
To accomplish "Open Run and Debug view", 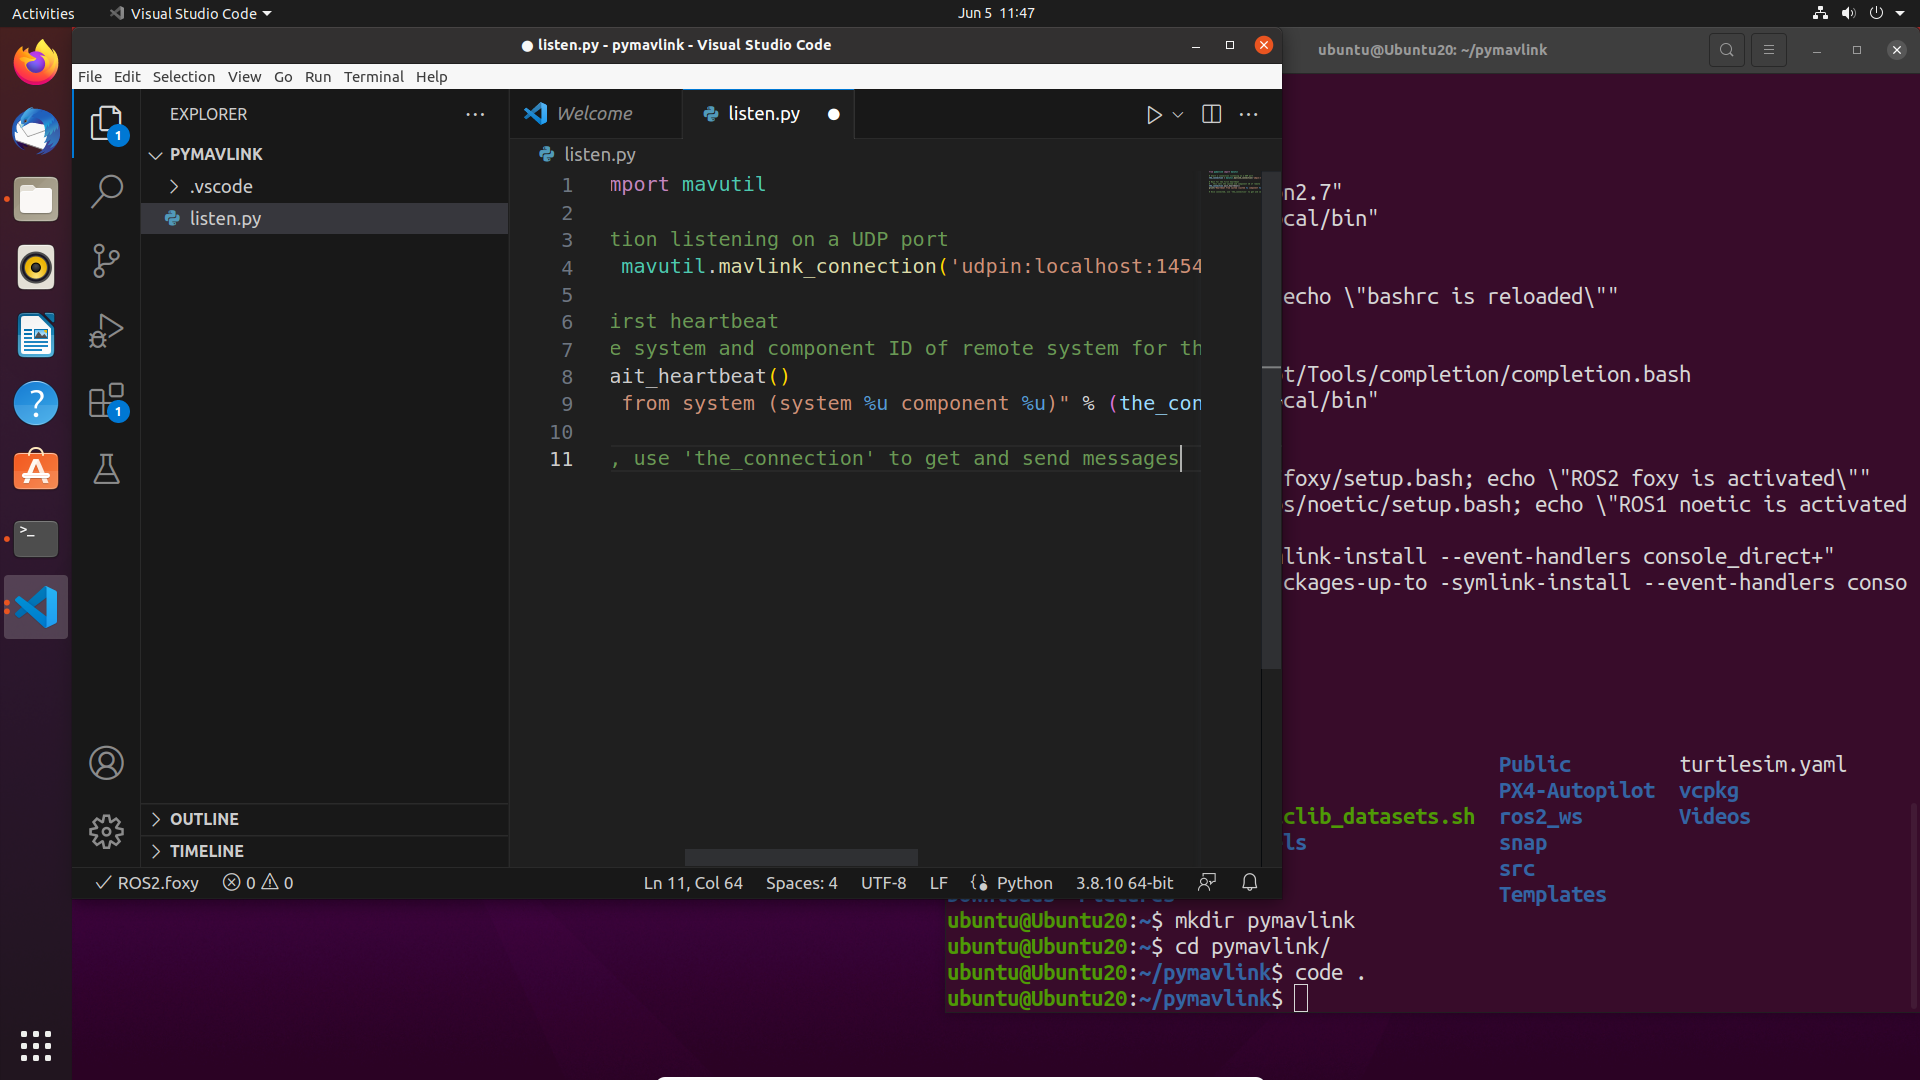I will [106, 331].
